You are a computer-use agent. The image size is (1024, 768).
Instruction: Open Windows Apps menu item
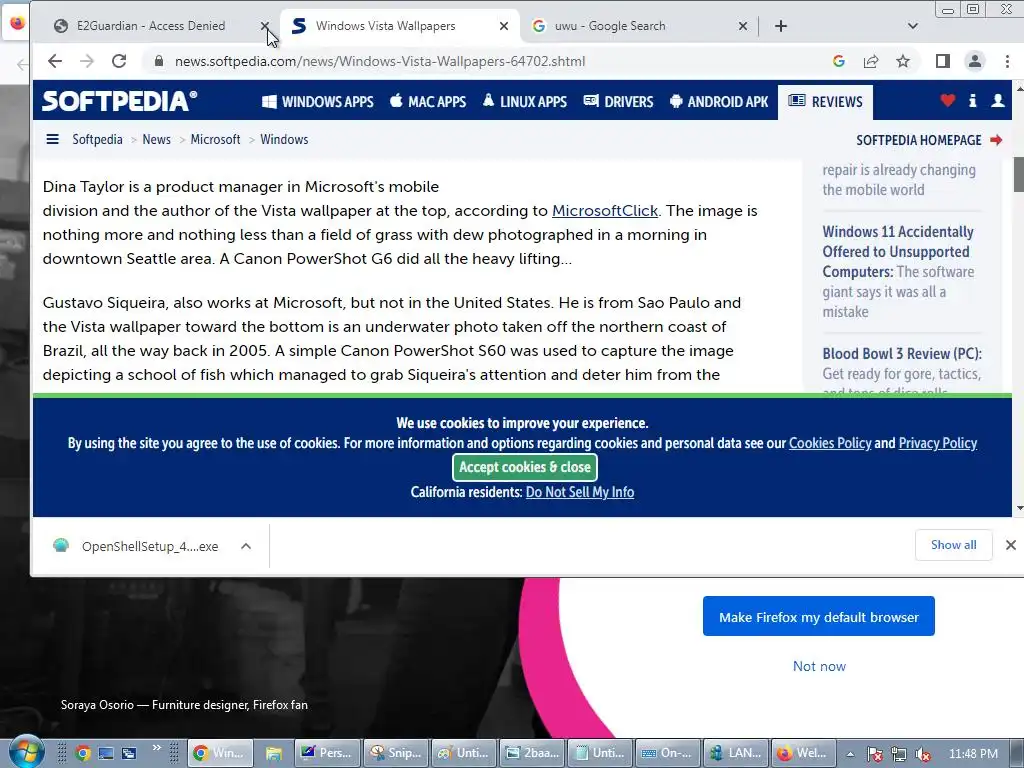tap(318, 102)
